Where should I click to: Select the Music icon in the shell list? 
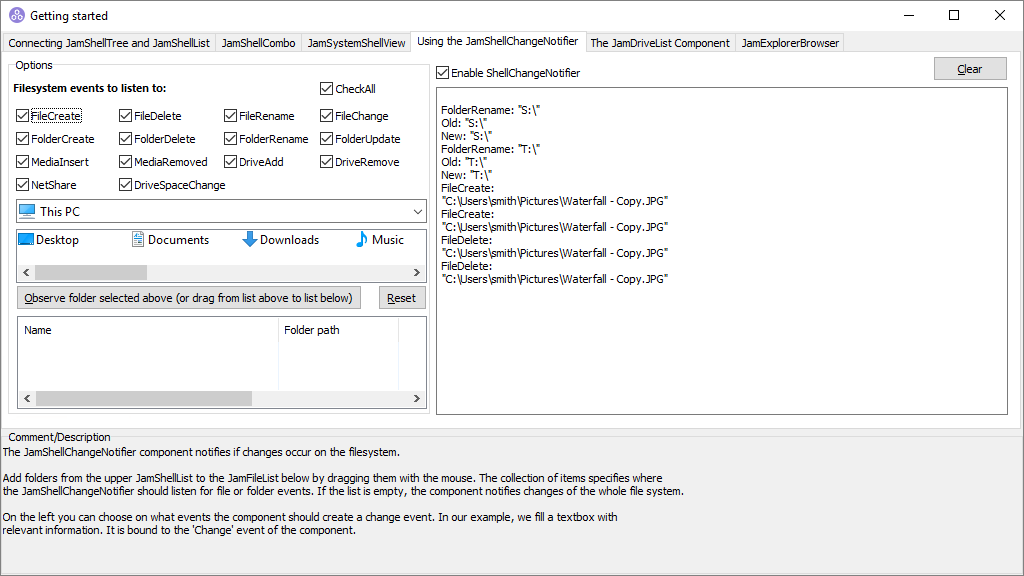(x=363, y=240)
